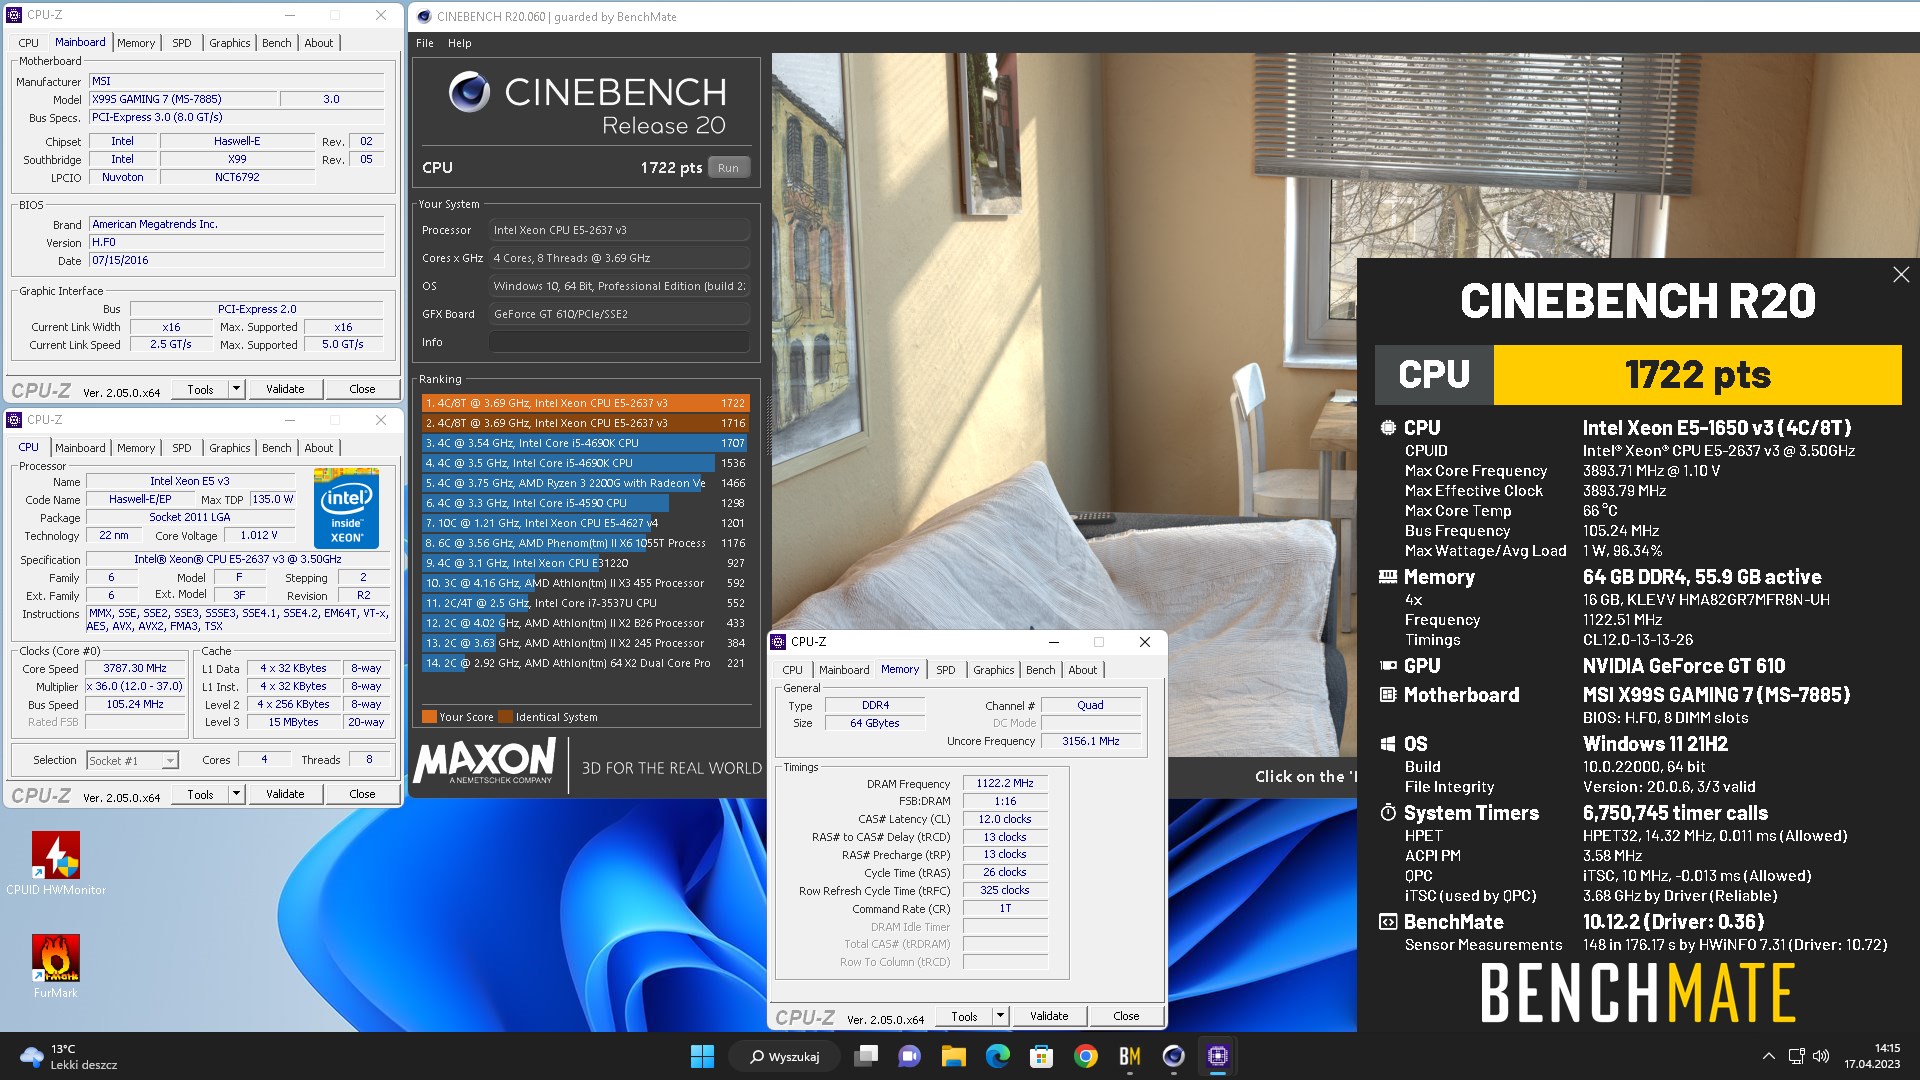
Task: Close the BenchMate result overlay
Action: 1901,274
